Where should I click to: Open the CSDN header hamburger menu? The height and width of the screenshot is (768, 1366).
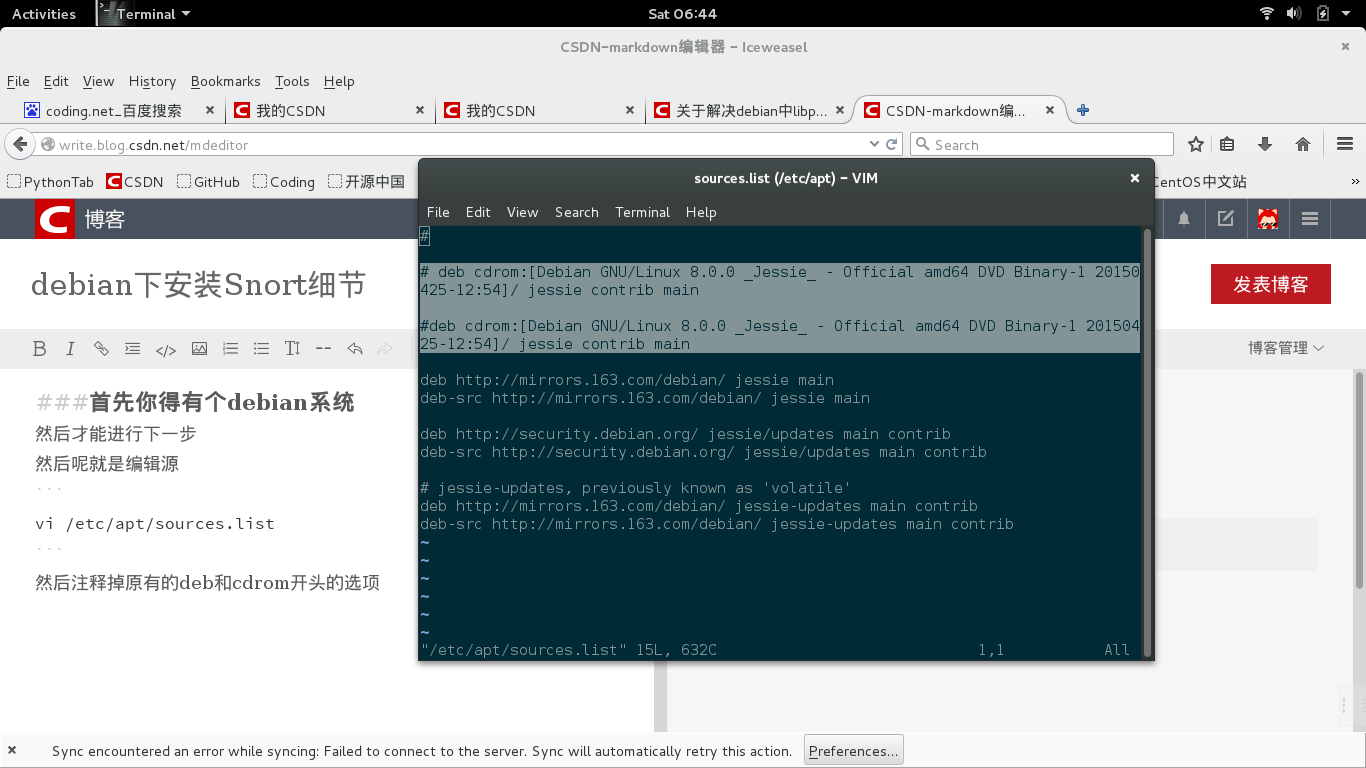pyautogui.click(x=1310, y=219)
